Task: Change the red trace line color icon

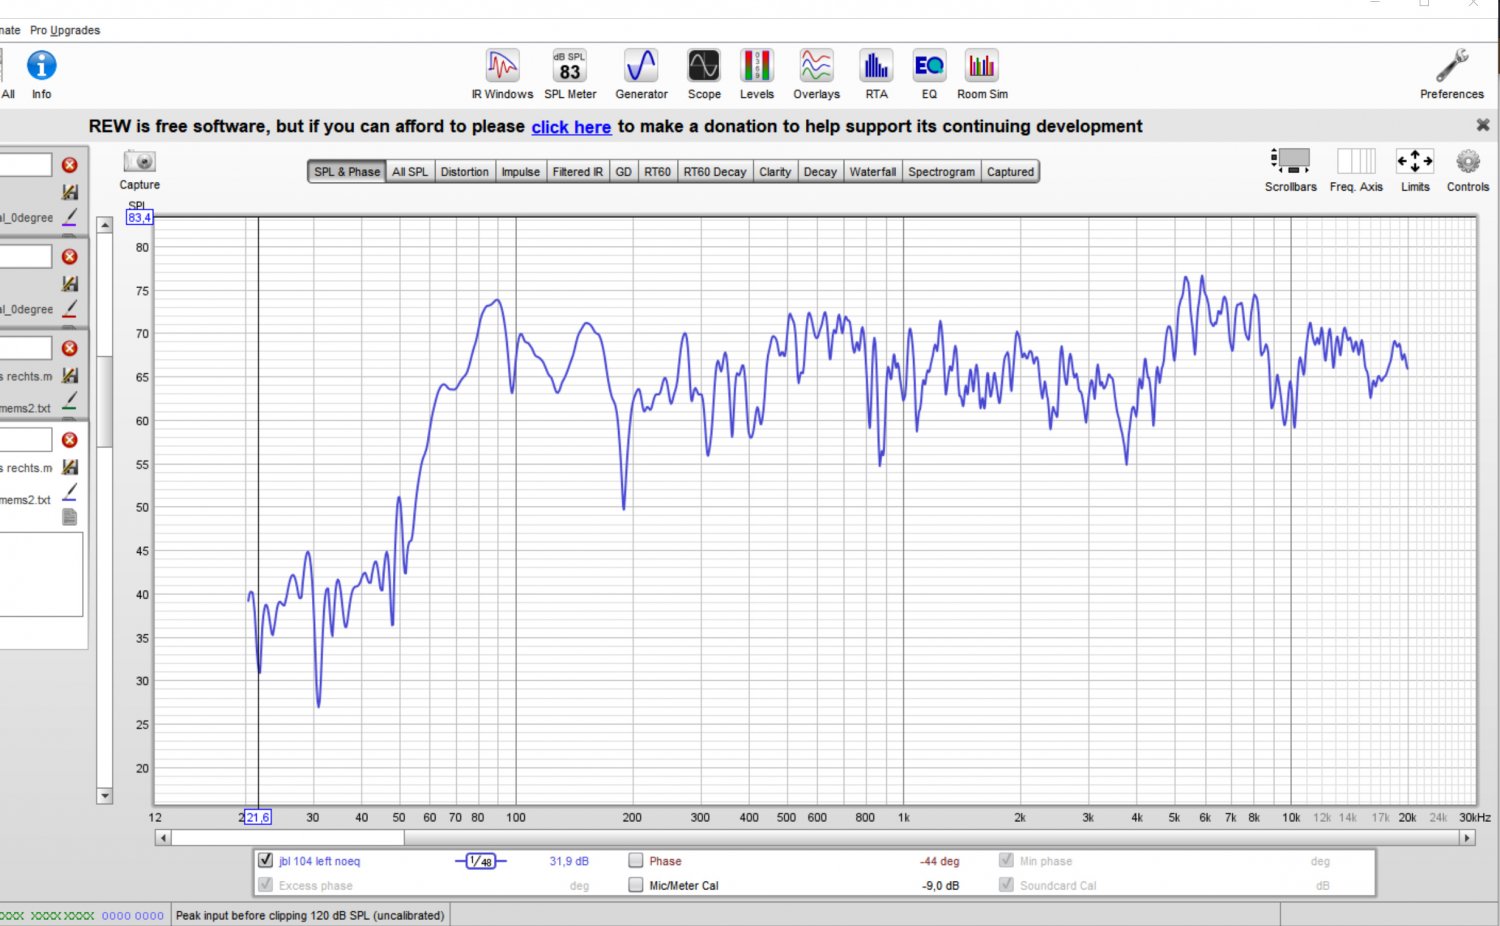Action: click(70, 309)
